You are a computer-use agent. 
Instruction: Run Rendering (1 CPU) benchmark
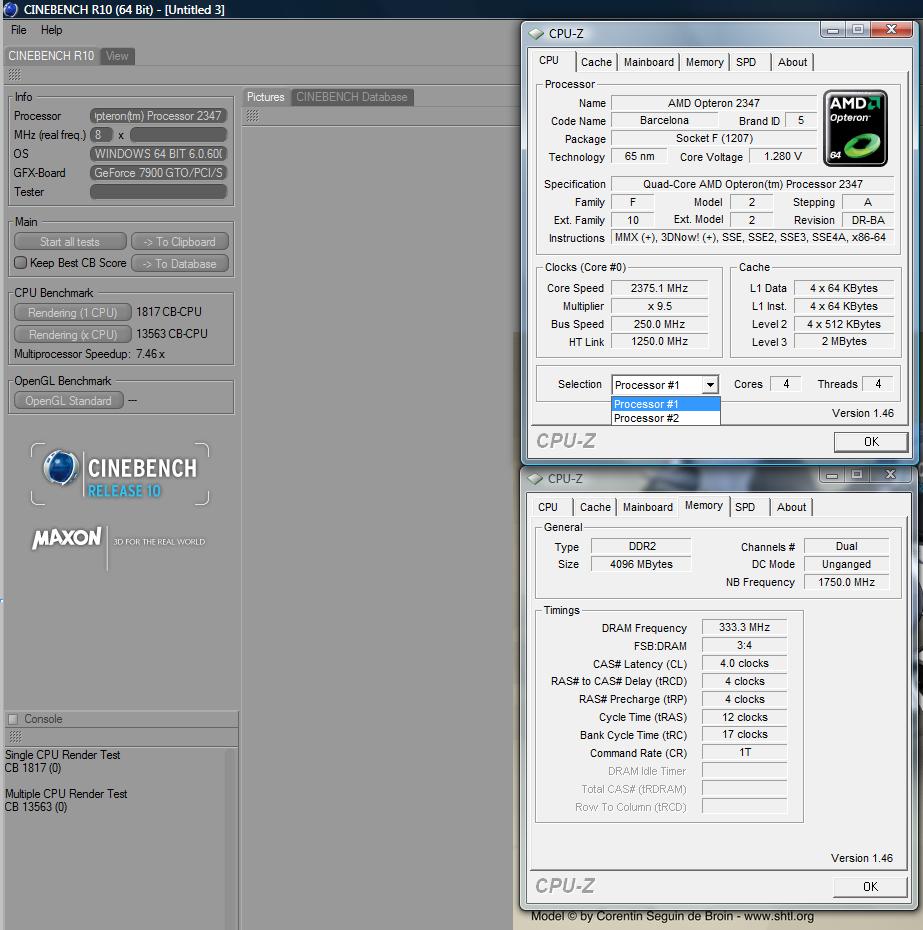72,313
